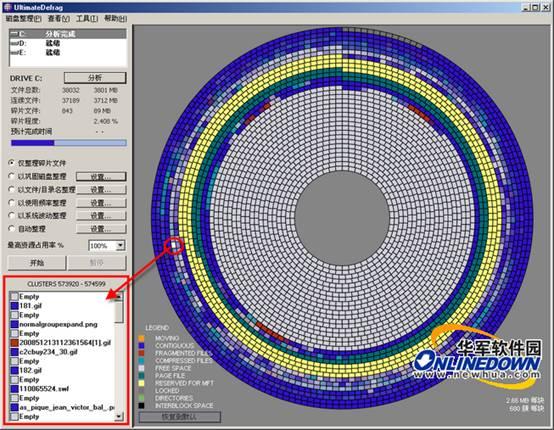The image size is (554, 430).
Task: Open 设置... for 以使用频率整理
Action: tap(101, 203)
